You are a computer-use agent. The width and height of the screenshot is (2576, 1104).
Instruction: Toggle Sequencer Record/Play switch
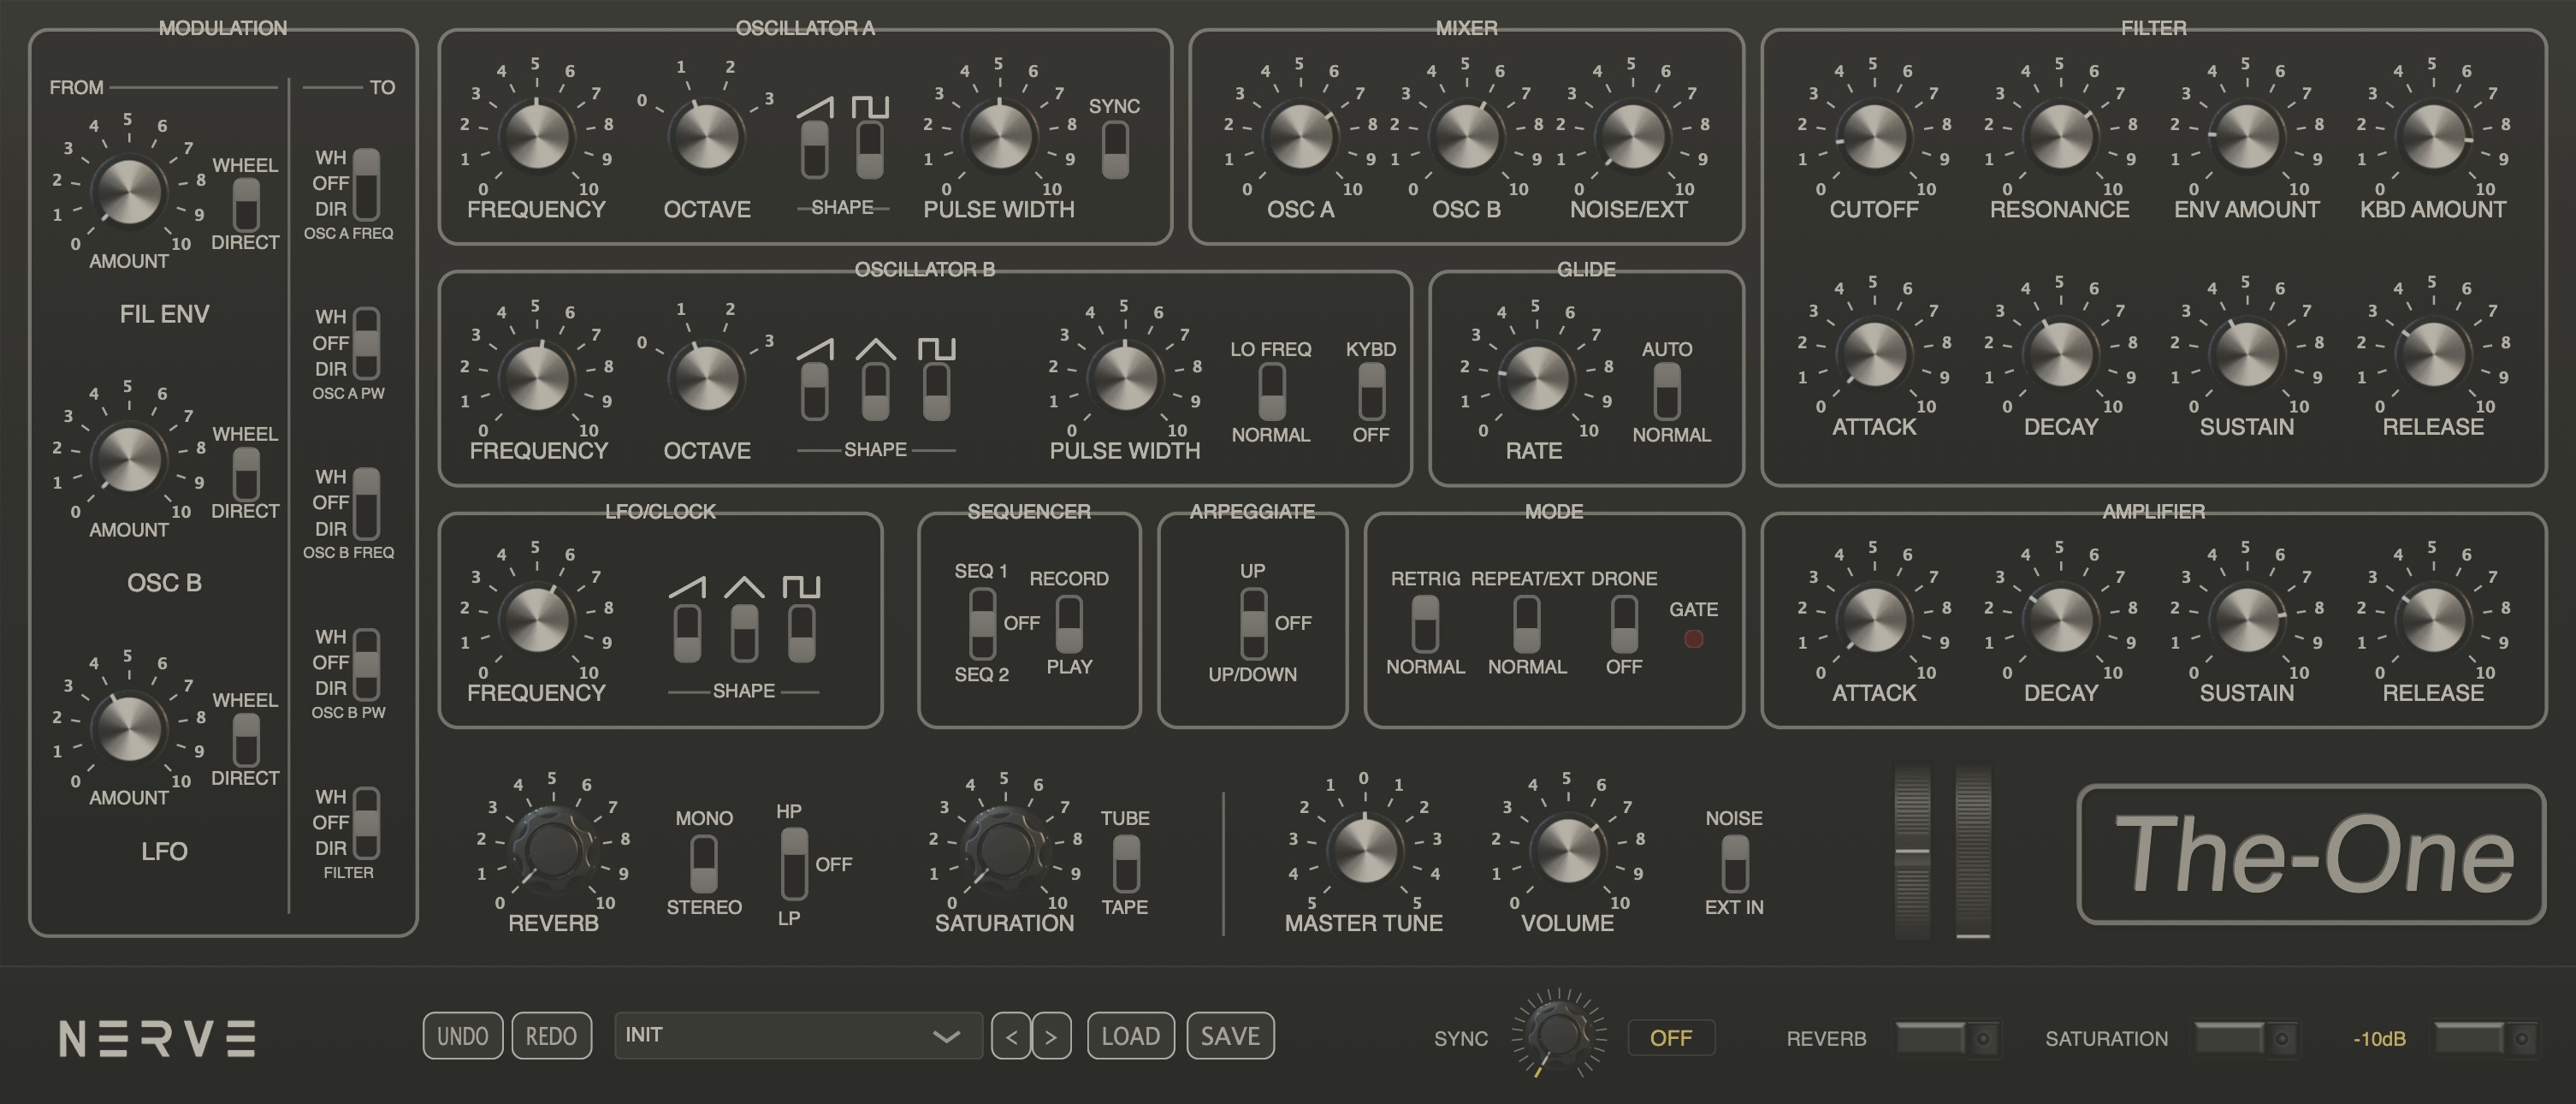pyautogui.click(x=1069, y=624)
